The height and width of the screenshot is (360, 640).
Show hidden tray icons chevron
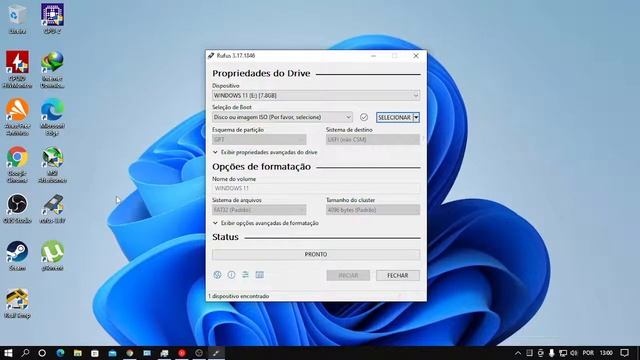point(518,353)
